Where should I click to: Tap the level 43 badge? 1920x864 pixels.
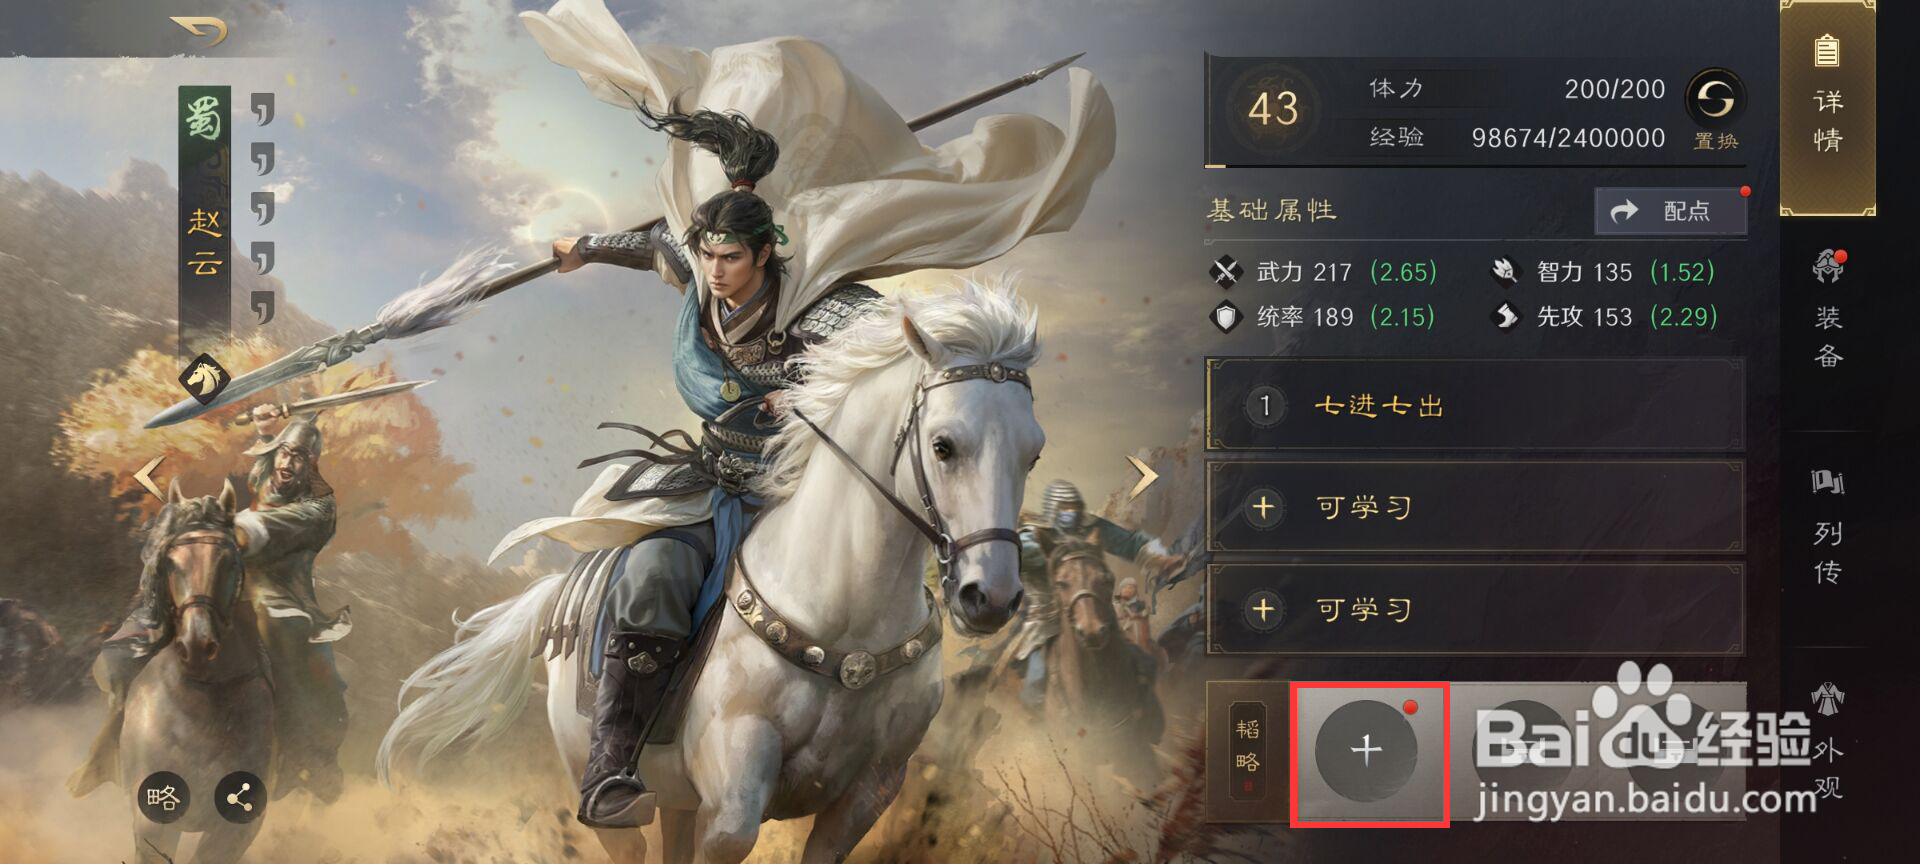coord(1273,108)
